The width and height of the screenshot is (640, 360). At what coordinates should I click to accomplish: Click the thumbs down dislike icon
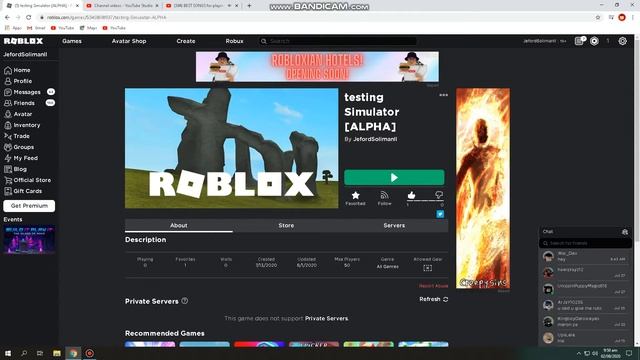click(x=439, y=195)
